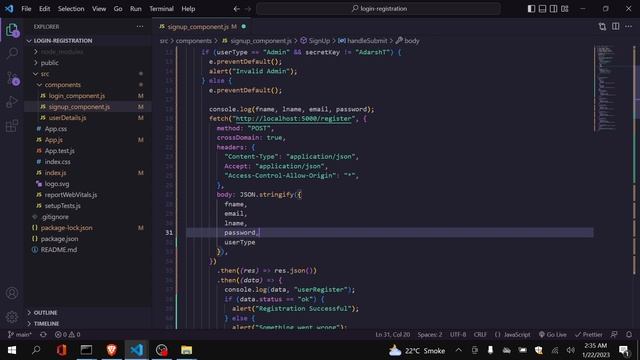Click the login-registration command center search box

[x=379, y=9]
